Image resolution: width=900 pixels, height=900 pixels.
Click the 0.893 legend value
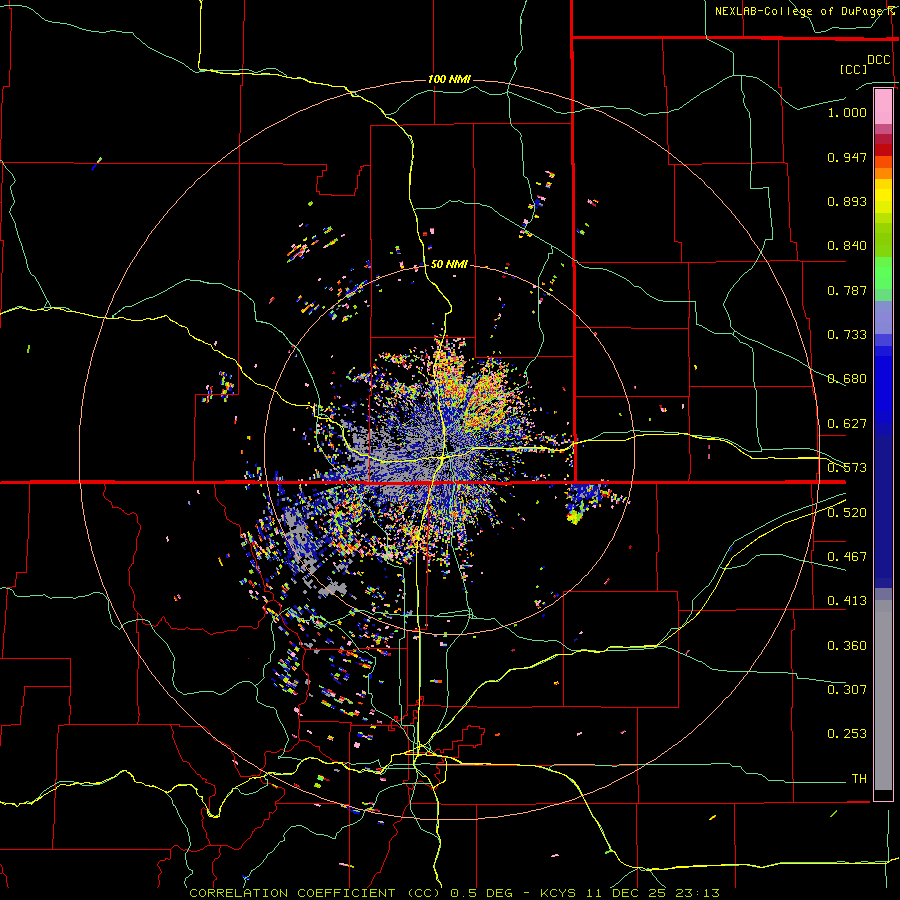847,201
